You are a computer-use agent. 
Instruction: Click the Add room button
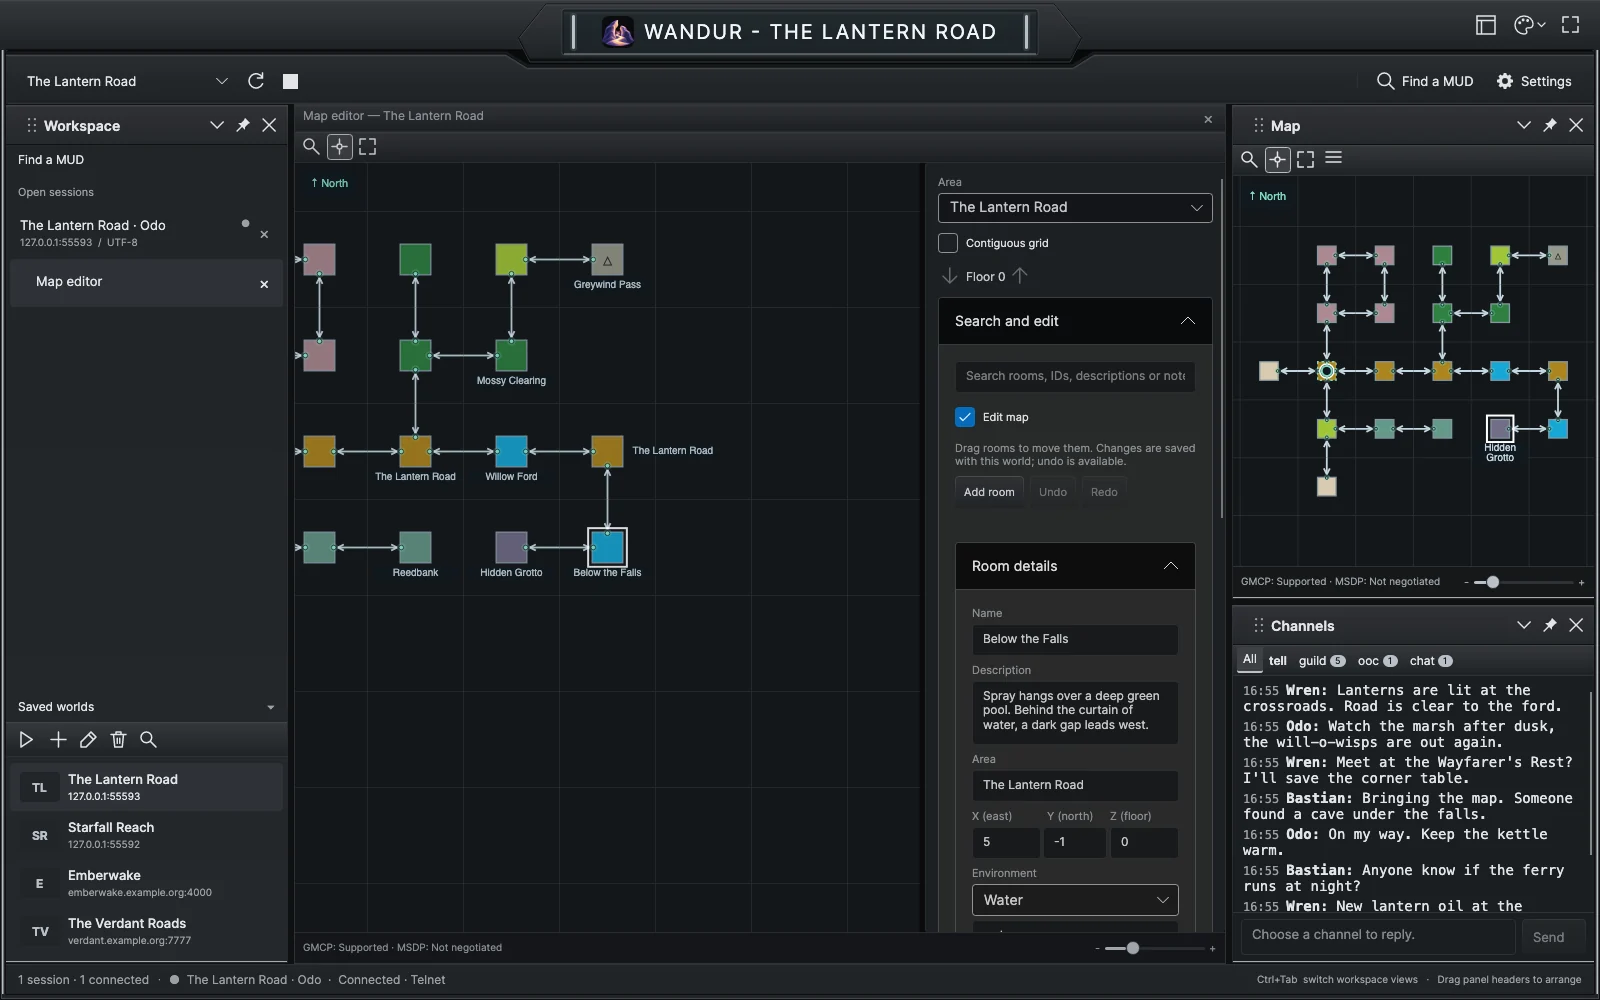click(x=989, y=492)
